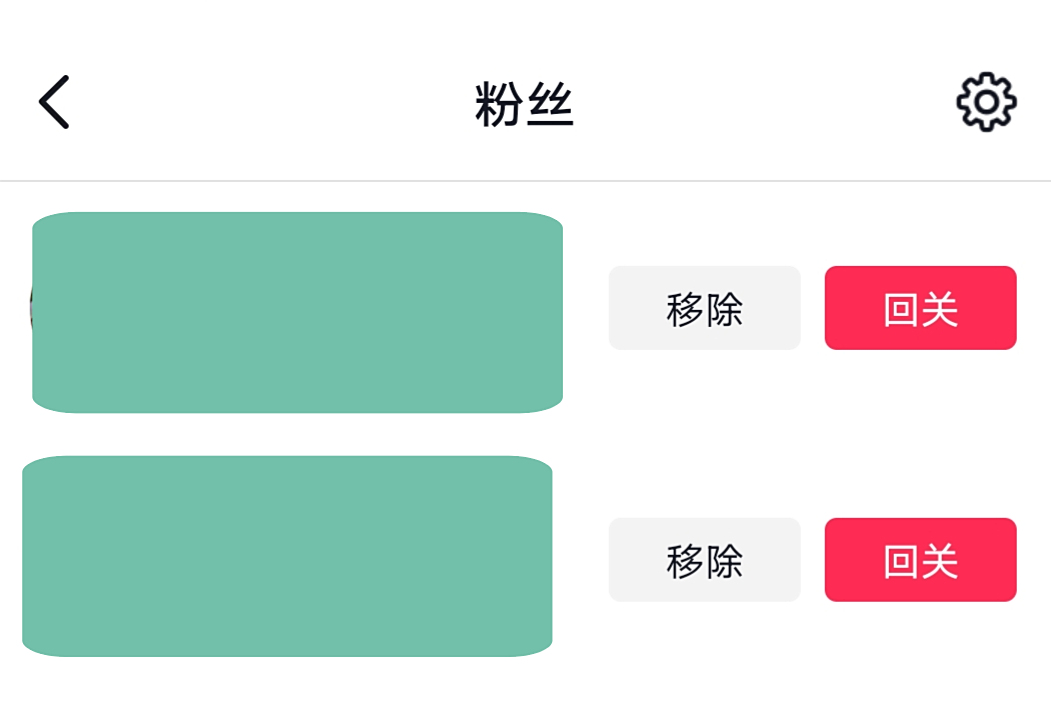Click the 移除 button in the first row
Image resolution: width=1051 pixels, height=701 pixels.
(704, 308)
